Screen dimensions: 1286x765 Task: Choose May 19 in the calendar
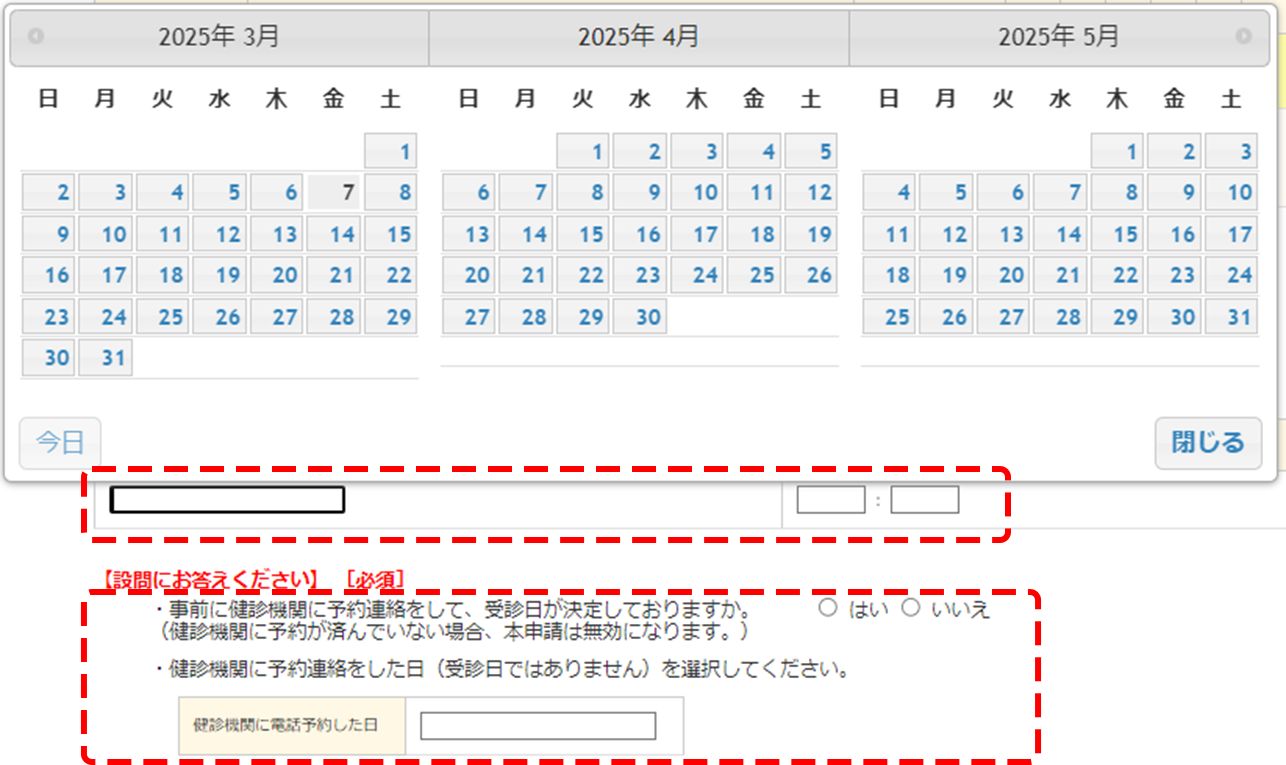(x=946, y=275)
